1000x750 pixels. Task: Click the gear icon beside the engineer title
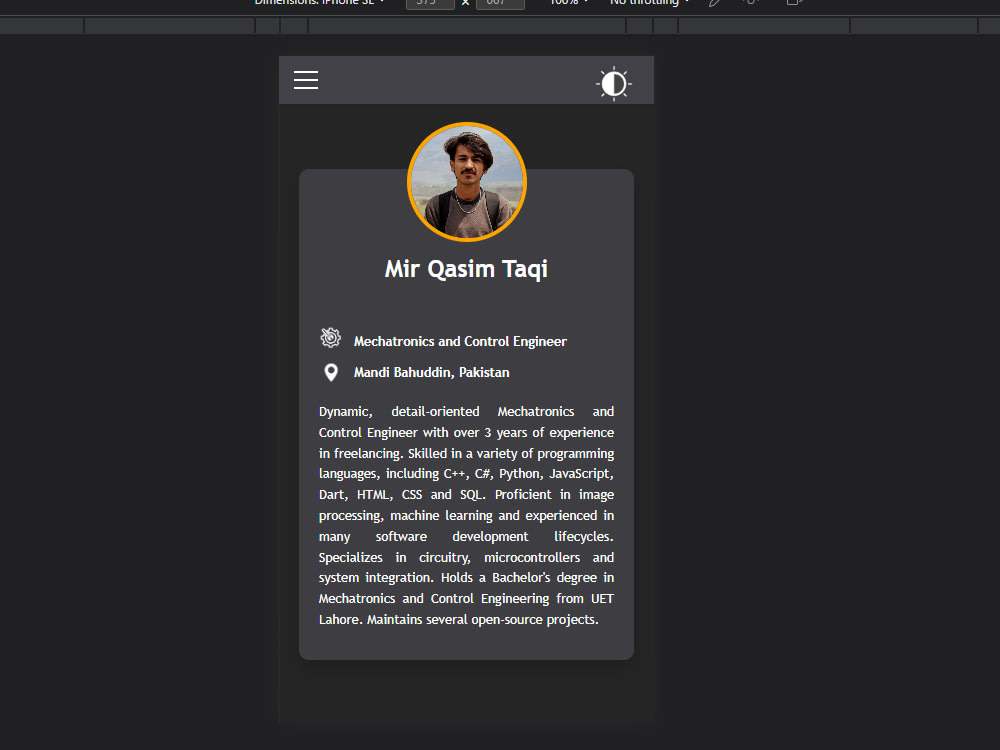tap(331, 338)
